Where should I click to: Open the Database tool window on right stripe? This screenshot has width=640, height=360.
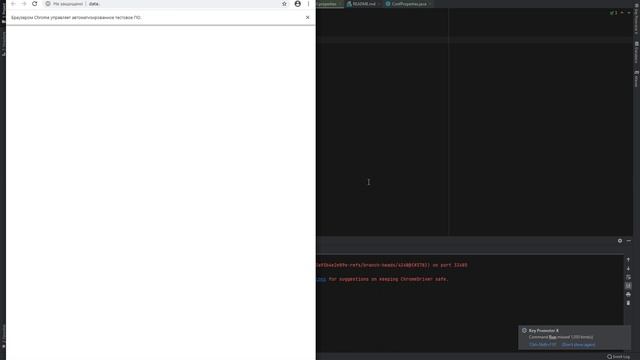(x=636, y=52)
